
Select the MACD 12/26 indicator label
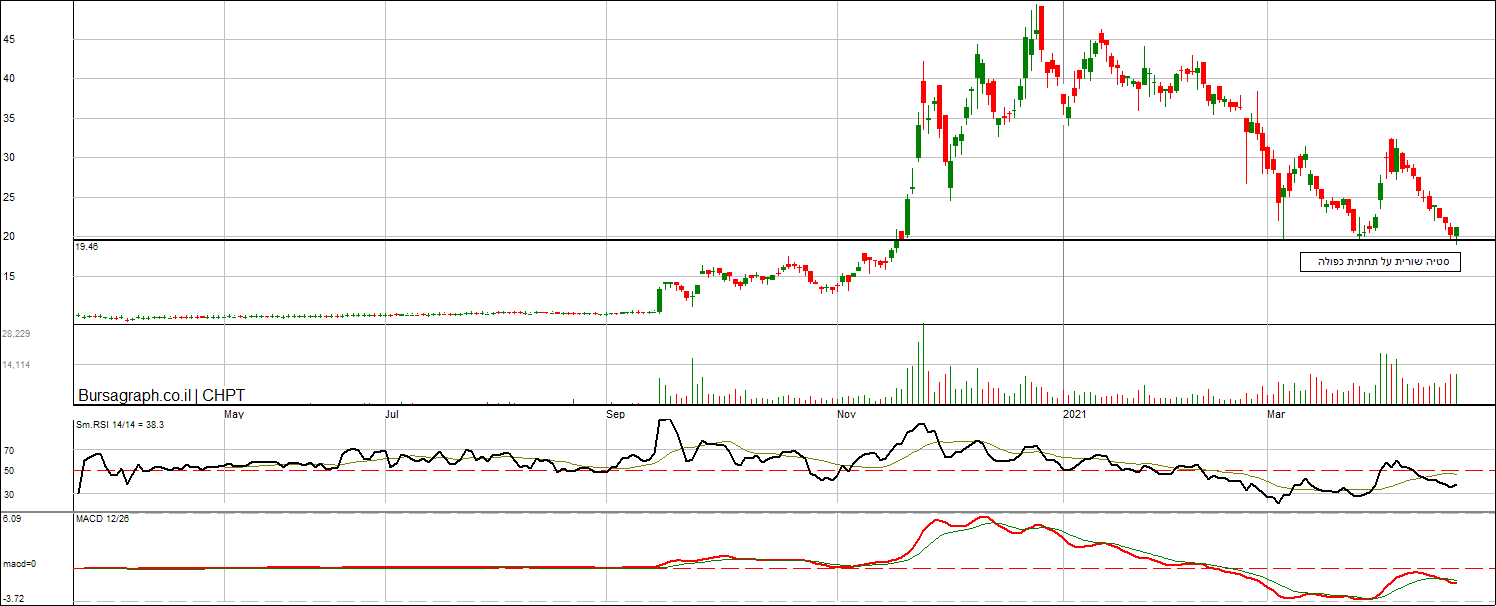[101, 519]
